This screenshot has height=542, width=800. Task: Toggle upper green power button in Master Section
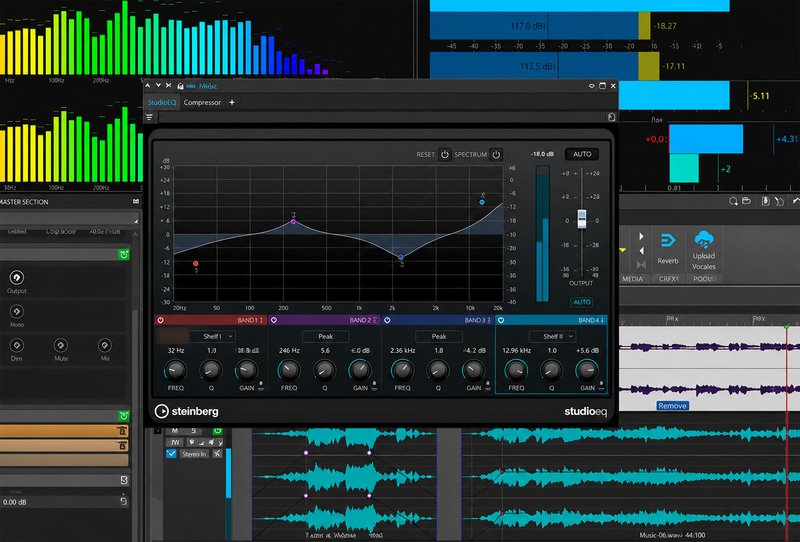point(123,254)
